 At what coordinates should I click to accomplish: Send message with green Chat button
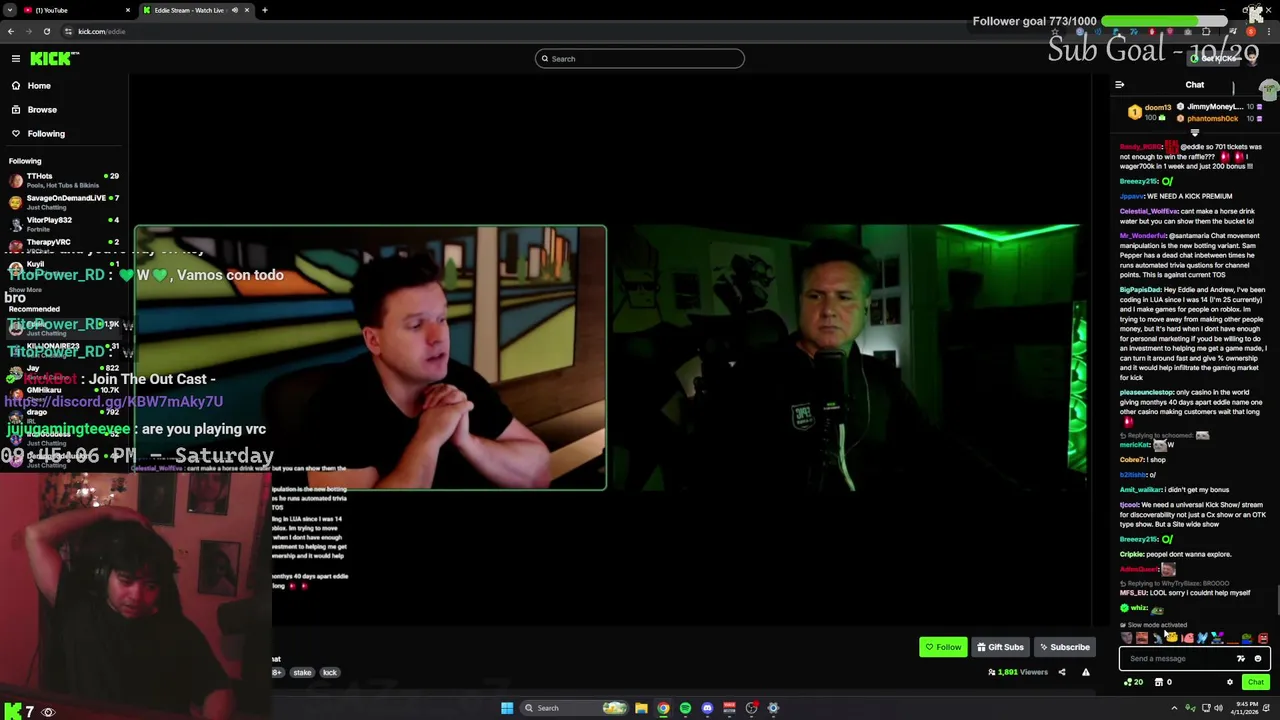point(1256,682)
